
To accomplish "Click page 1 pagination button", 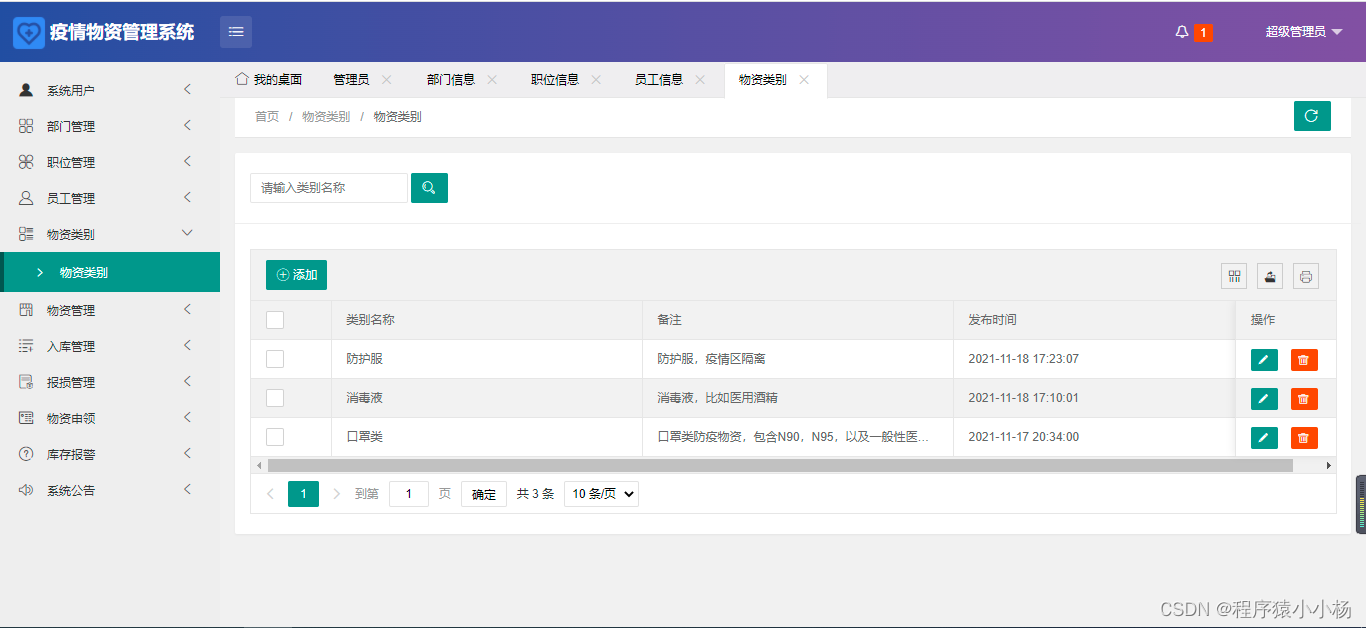I will [x=303, y=494].
